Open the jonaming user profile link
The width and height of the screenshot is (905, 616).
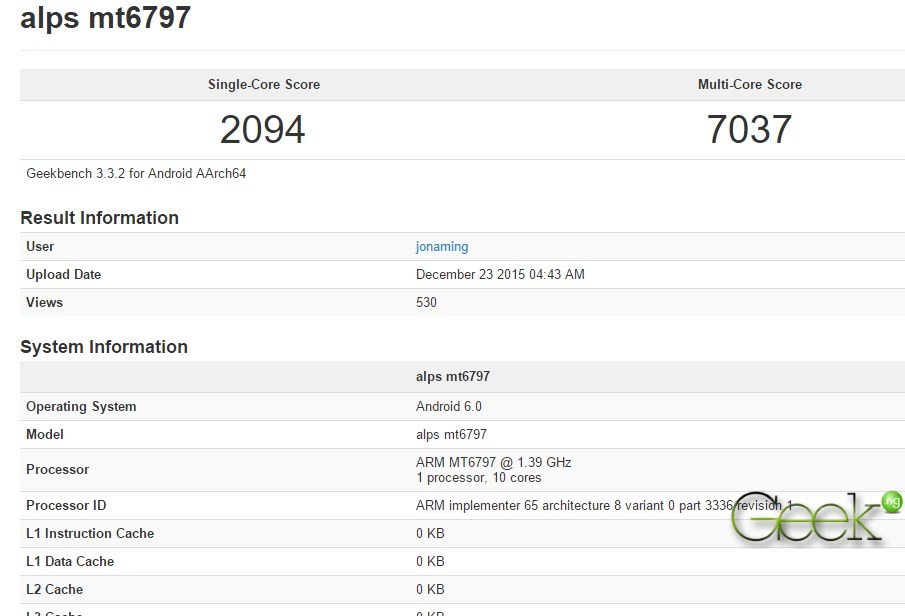(442, 247)
